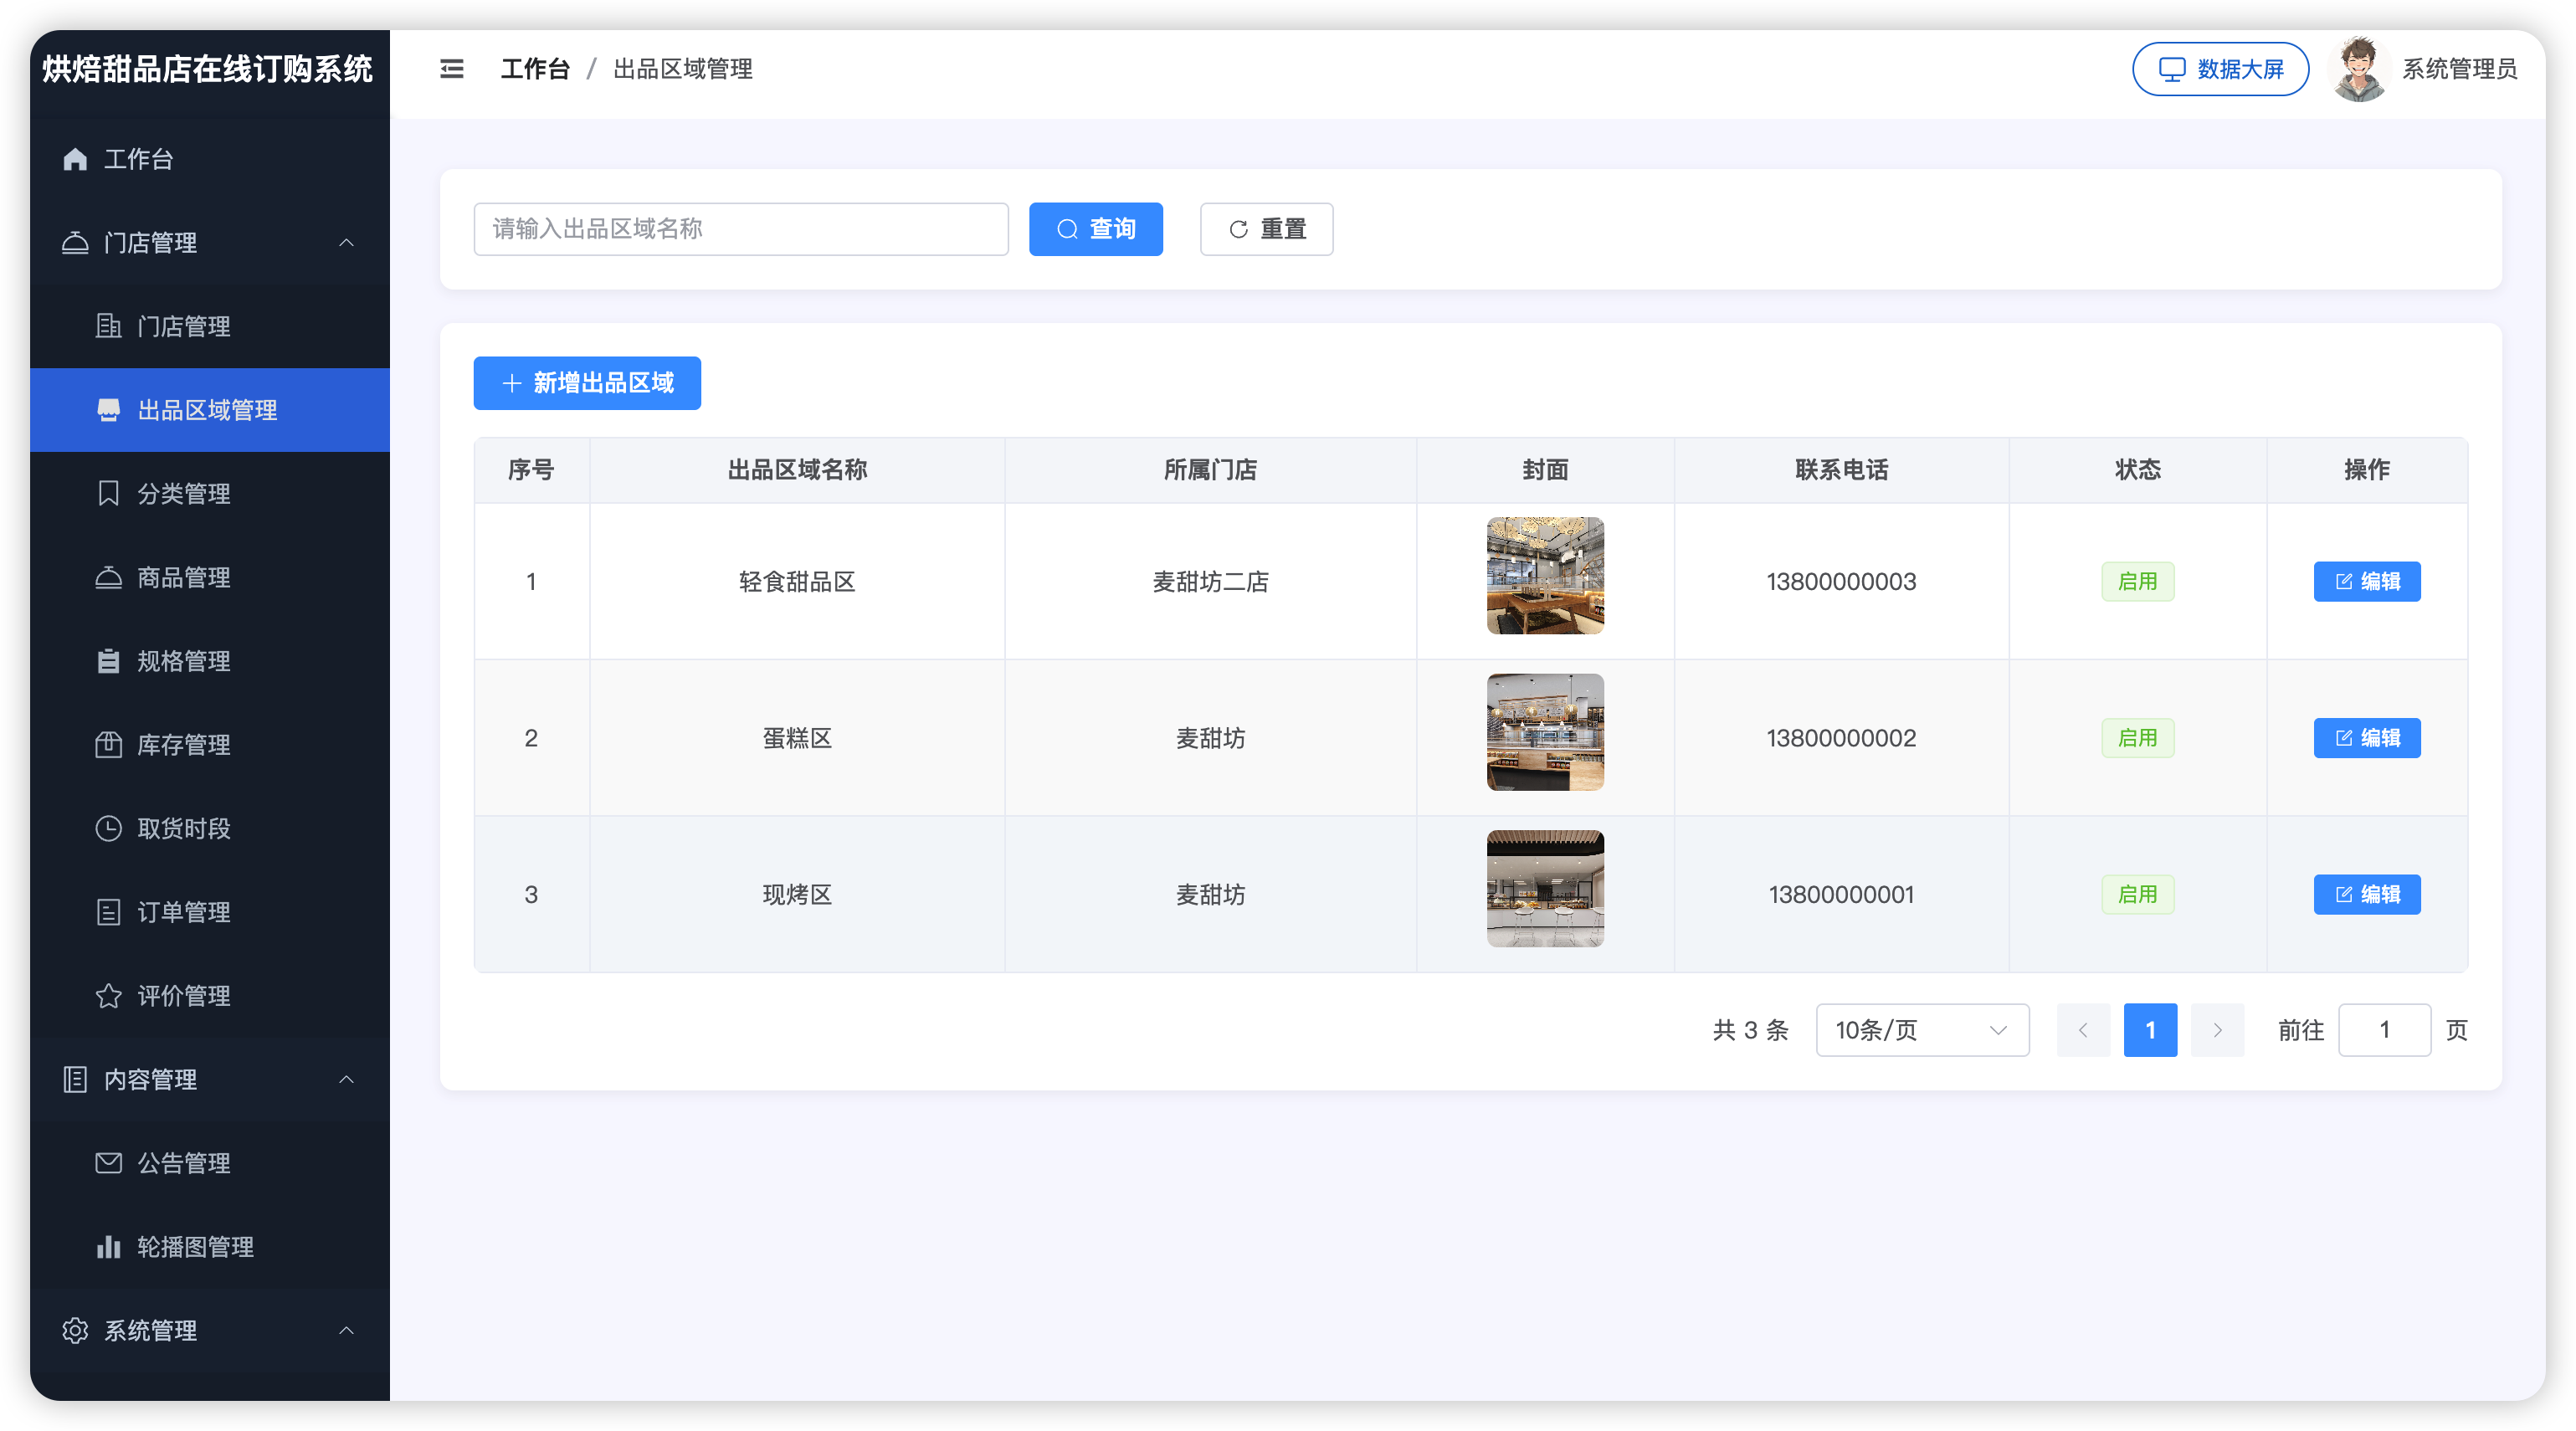Click the previous page arrow
Image resolution: width=2576 pixels, height=1431 pixels.
tap(2083, 1030)
